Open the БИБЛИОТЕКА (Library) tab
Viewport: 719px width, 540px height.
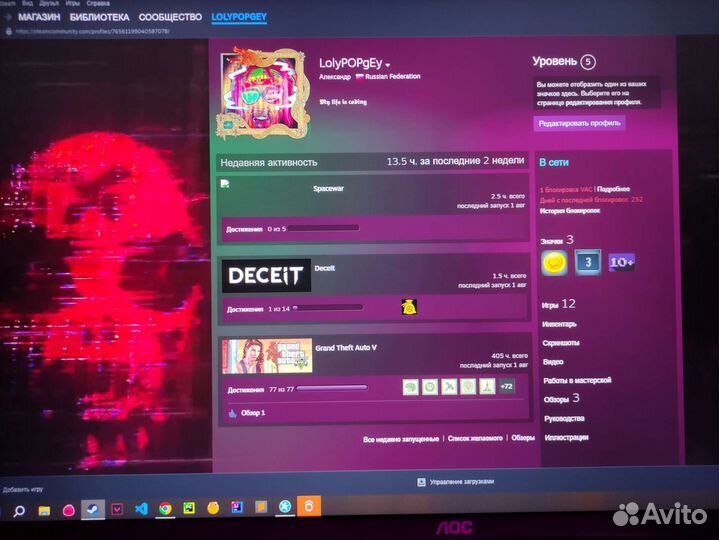tap(100, 17)
